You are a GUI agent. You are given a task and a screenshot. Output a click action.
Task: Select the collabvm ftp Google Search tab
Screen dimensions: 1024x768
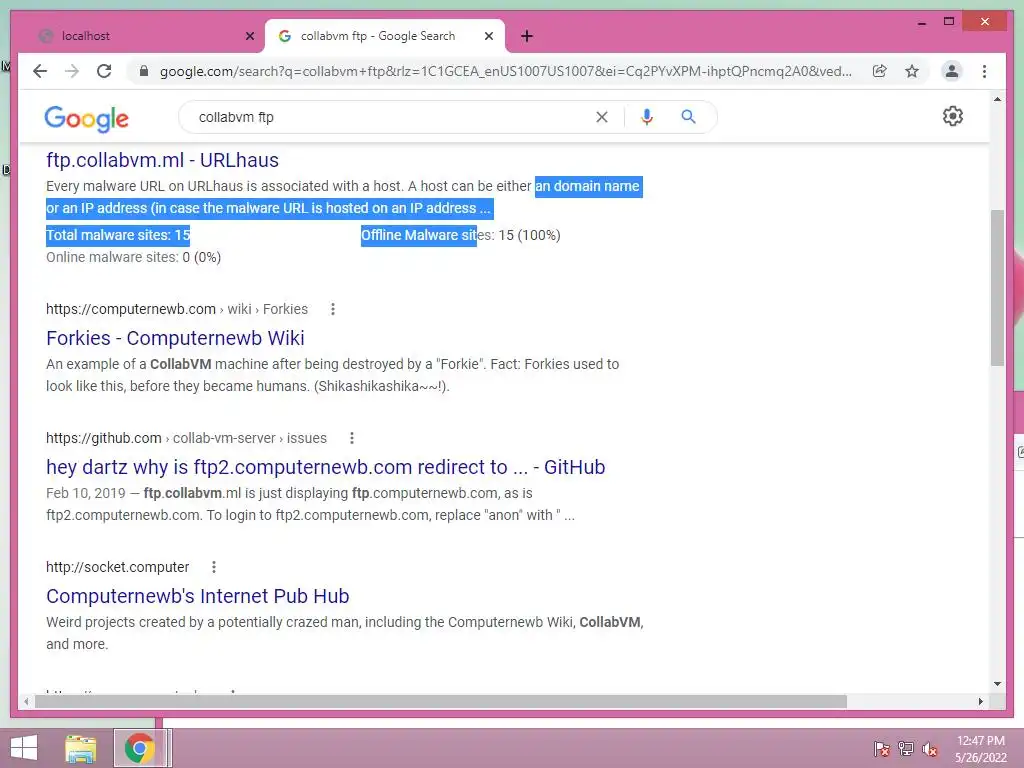[x=385, y=36]
